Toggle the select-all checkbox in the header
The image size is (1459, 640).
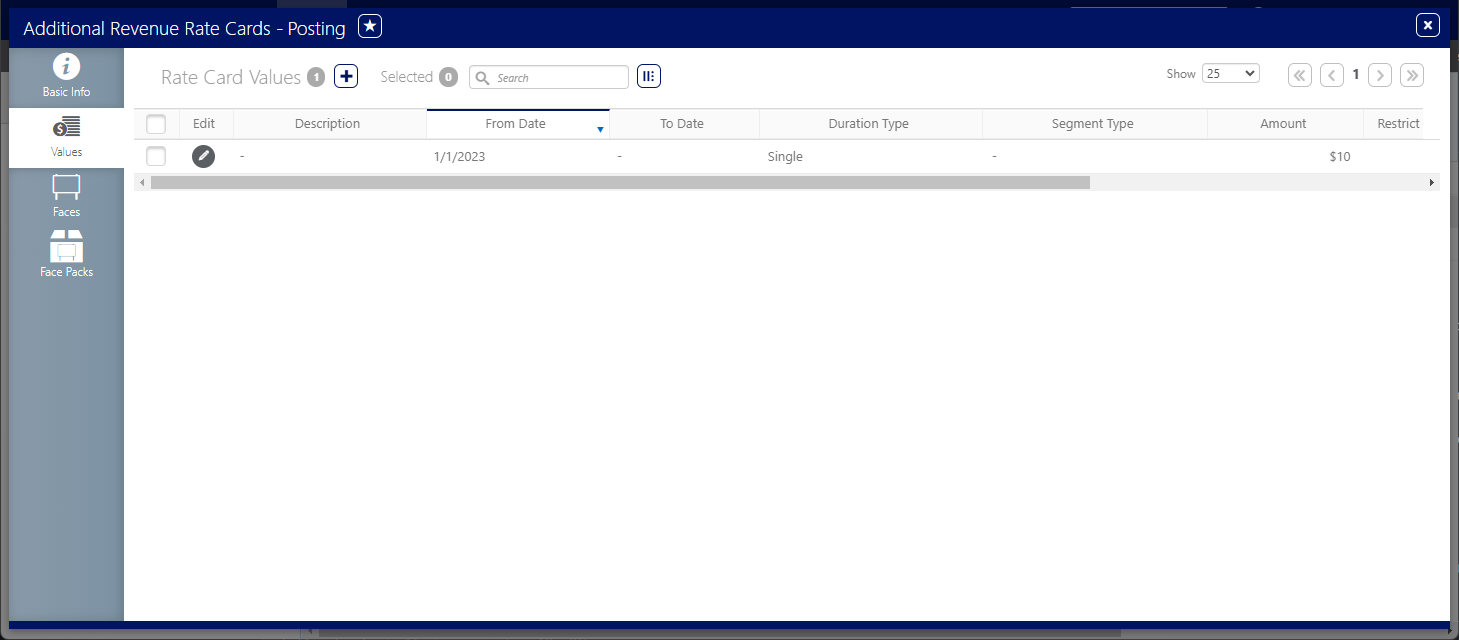click(x=156, y=124)
